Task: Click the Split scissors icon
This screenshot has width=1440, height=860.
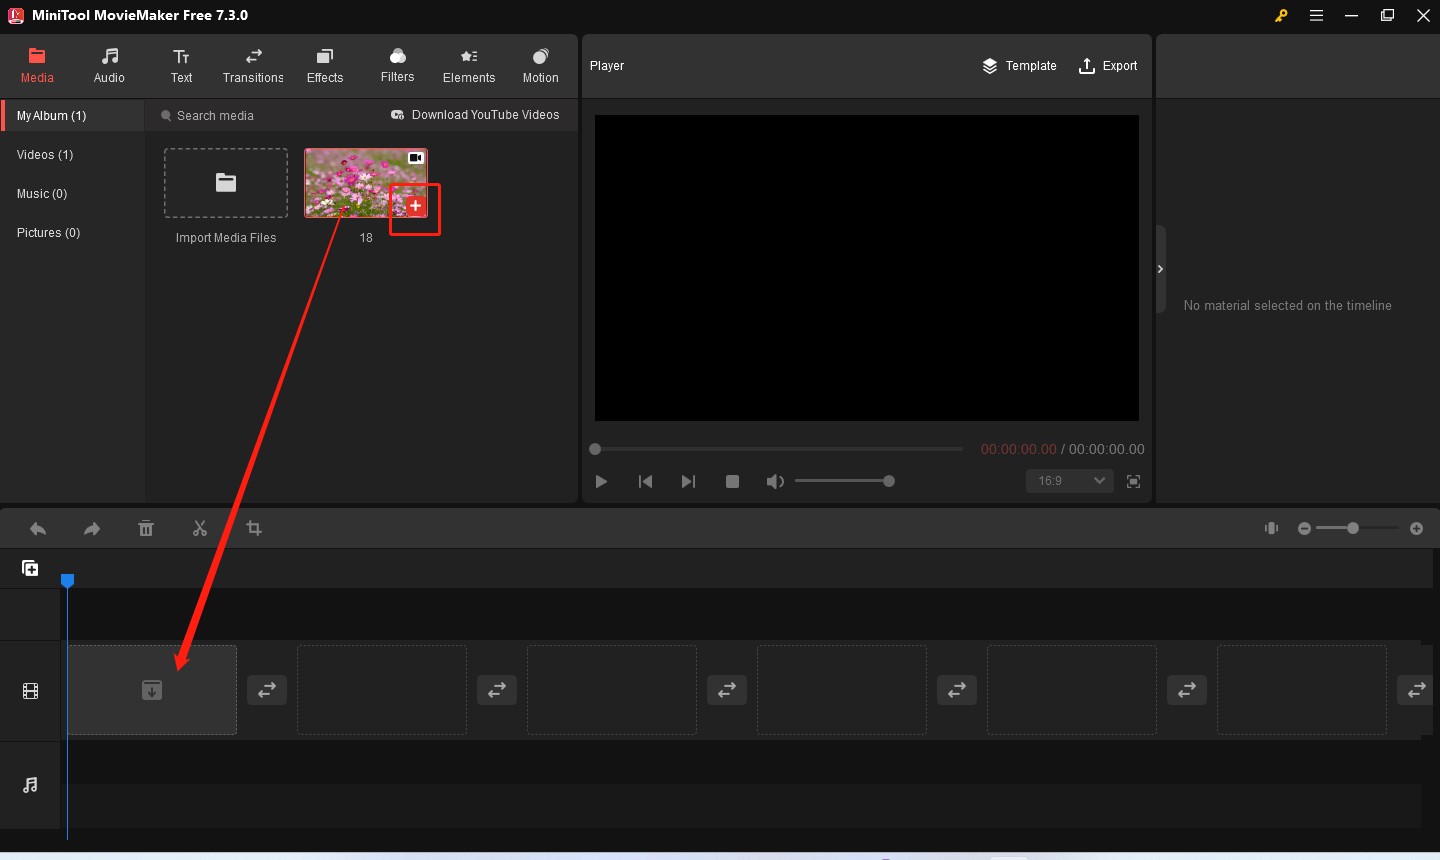Action: click(200, 529)
